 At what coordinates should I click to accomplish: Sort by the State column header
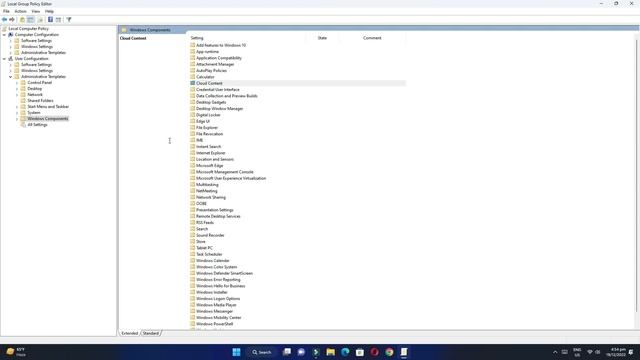pyautogui.click(x=322, y=38)
